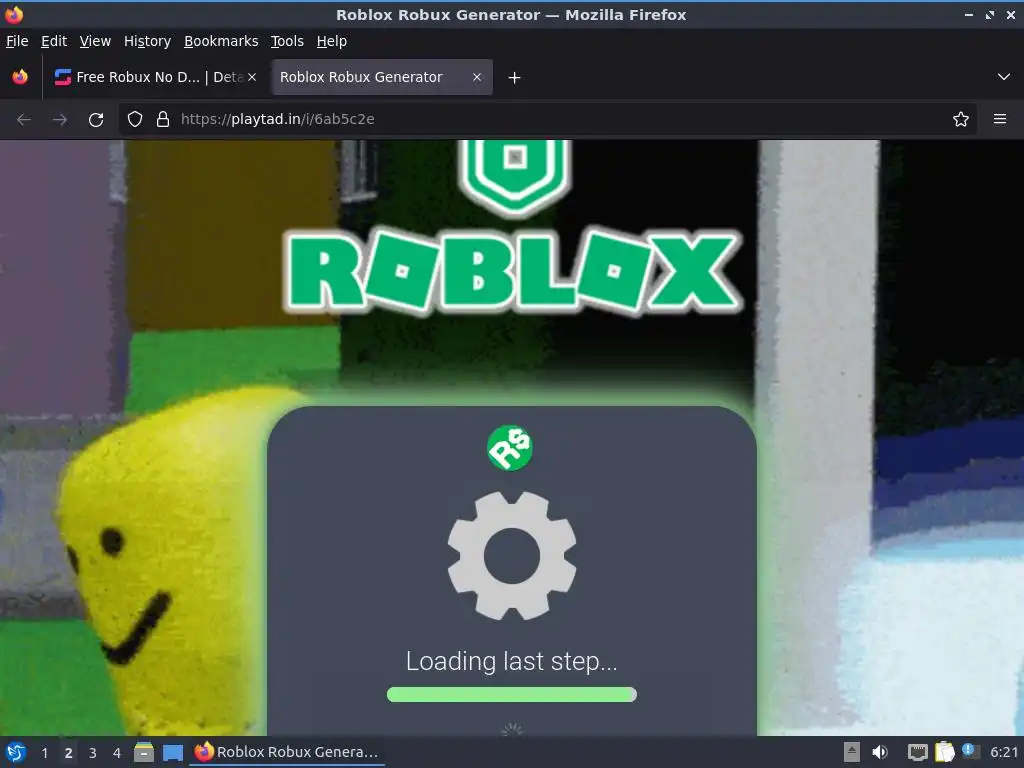The image size is (1024, 768).
Task: Open the Firefox hamburger application menu
Action: coord(1000,119)
